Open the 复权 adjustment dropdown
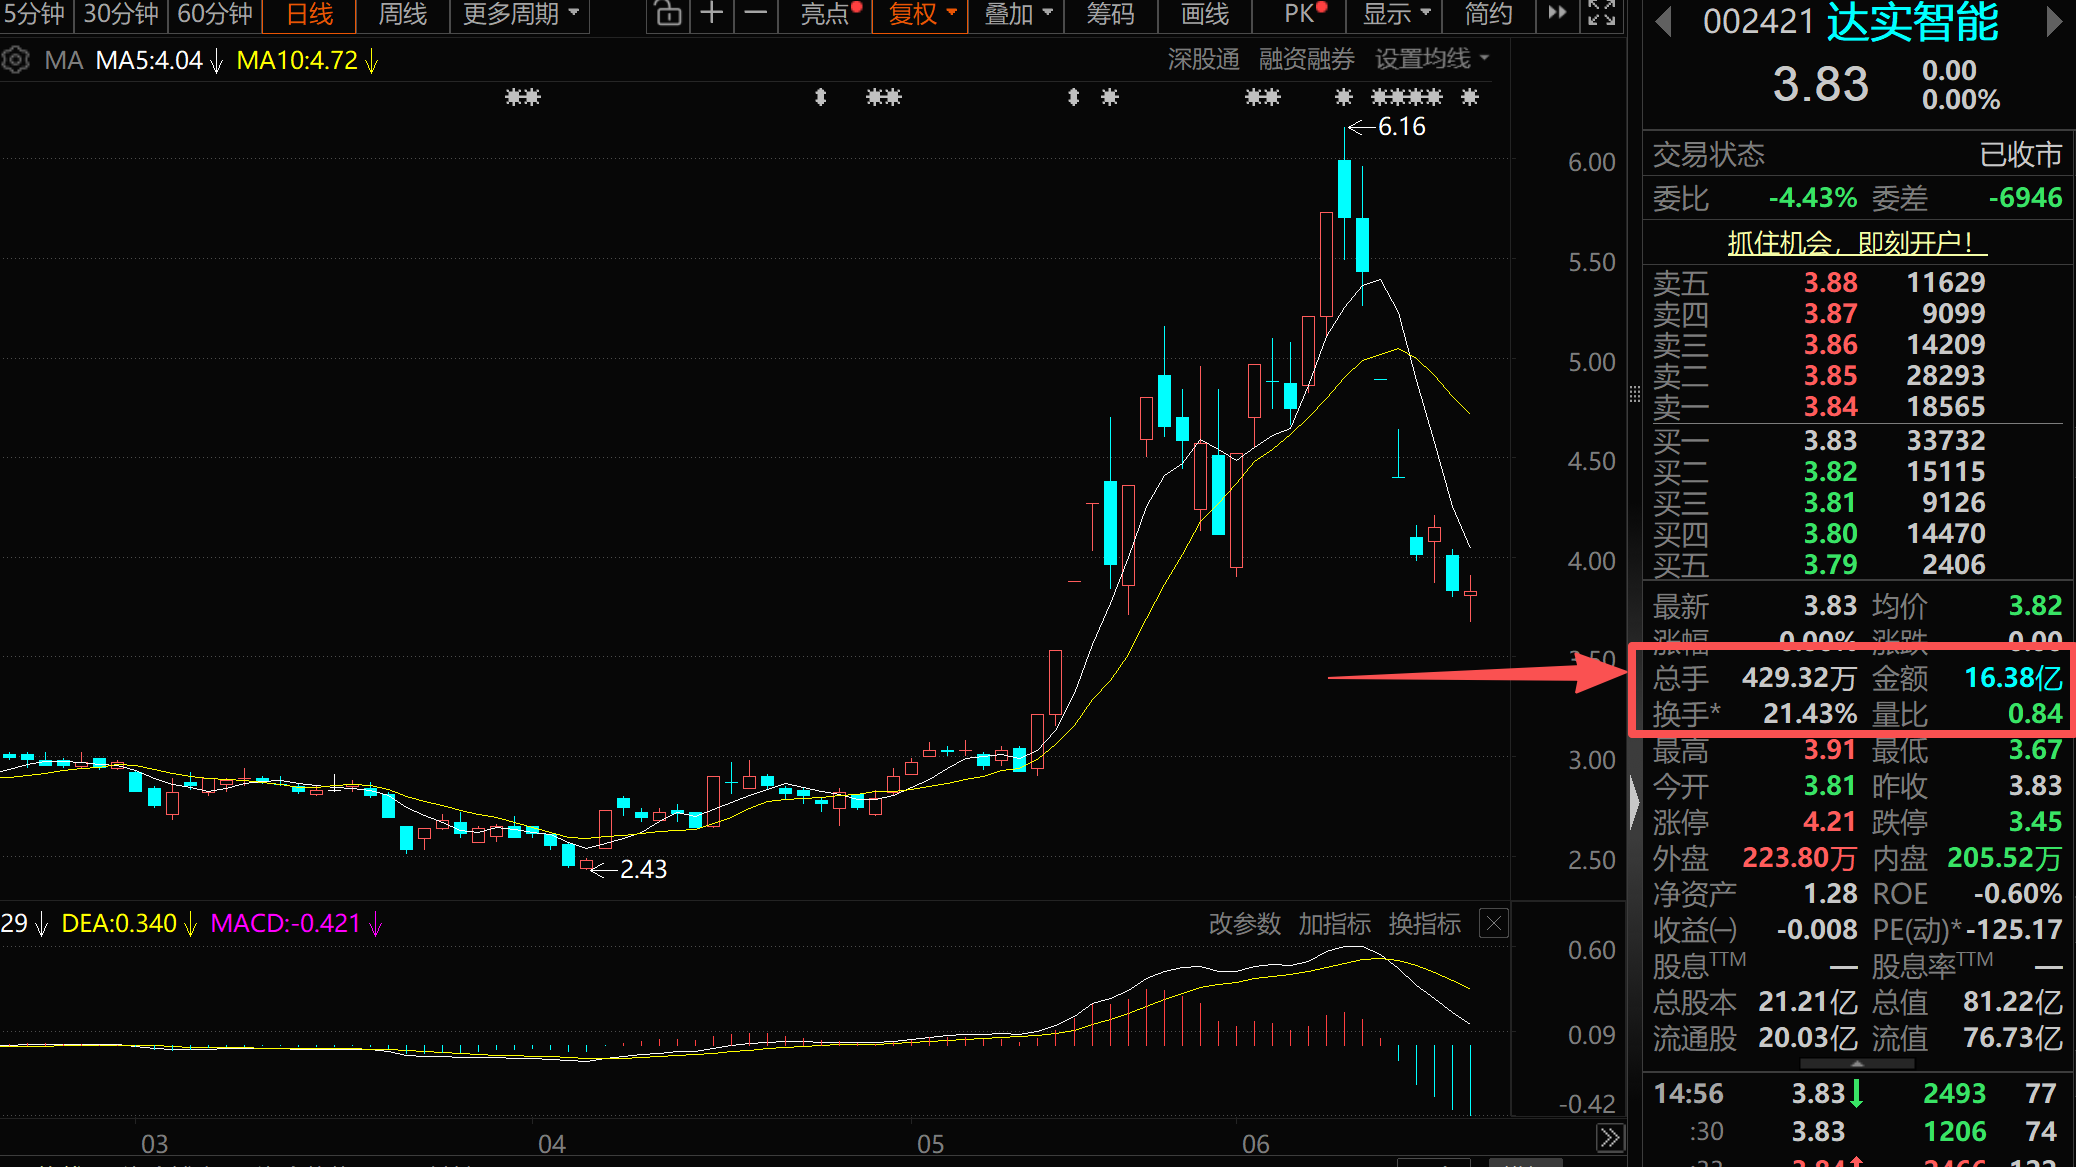The height and width of the screenshot is (1167, 2076). pos(922,14)
